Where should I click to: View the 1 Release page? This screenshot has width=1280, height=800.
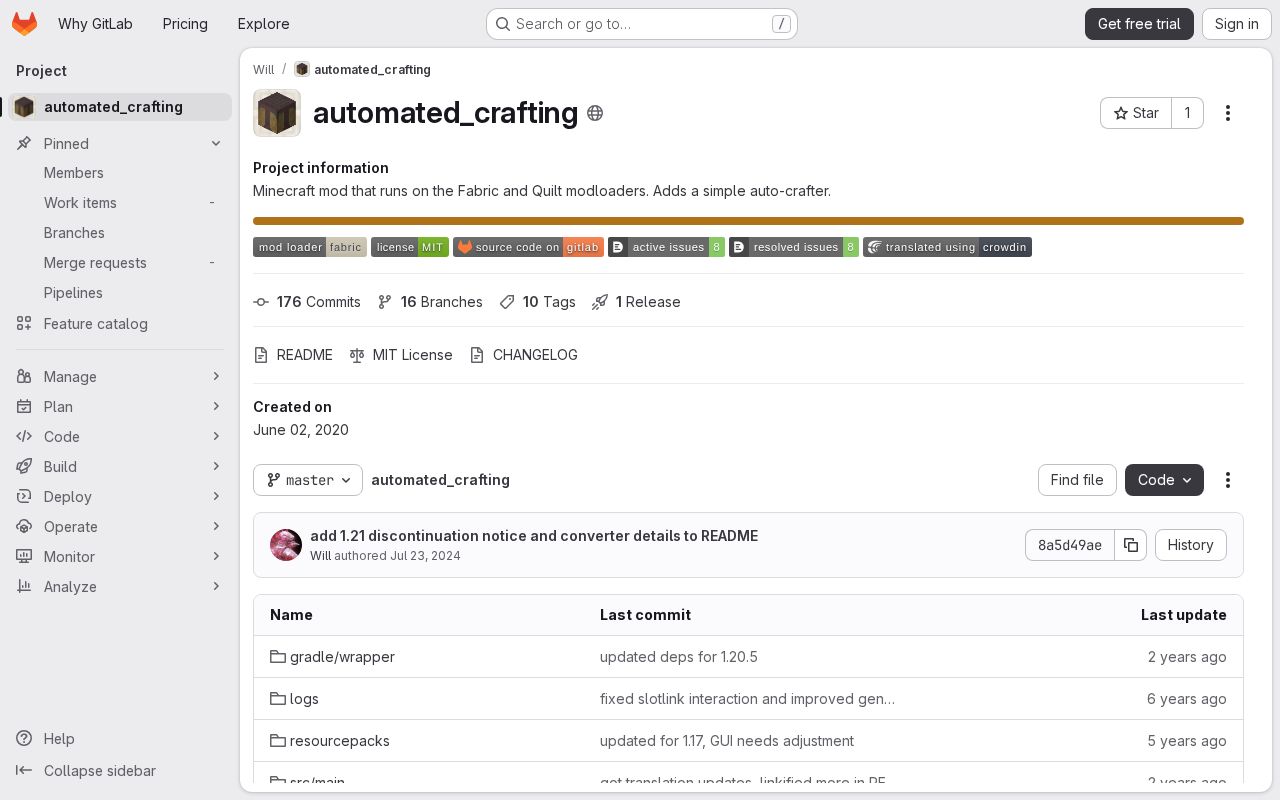click(x=636, y=302)
